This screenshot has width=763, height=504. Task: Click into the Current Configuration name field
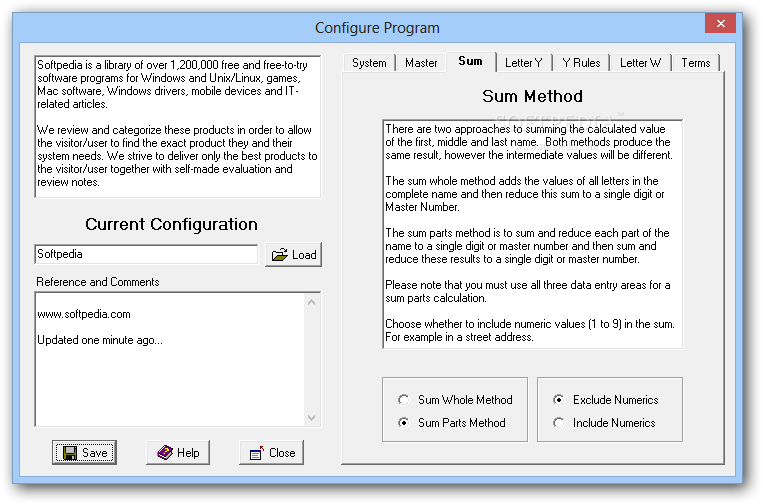[x=146, y=254]
